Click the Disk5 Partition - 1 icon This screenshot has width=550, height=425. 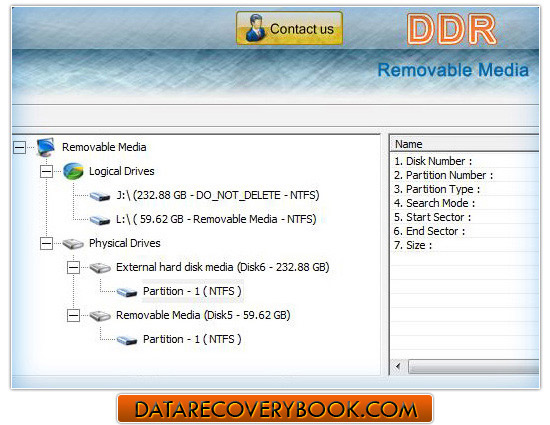(127, 340)
